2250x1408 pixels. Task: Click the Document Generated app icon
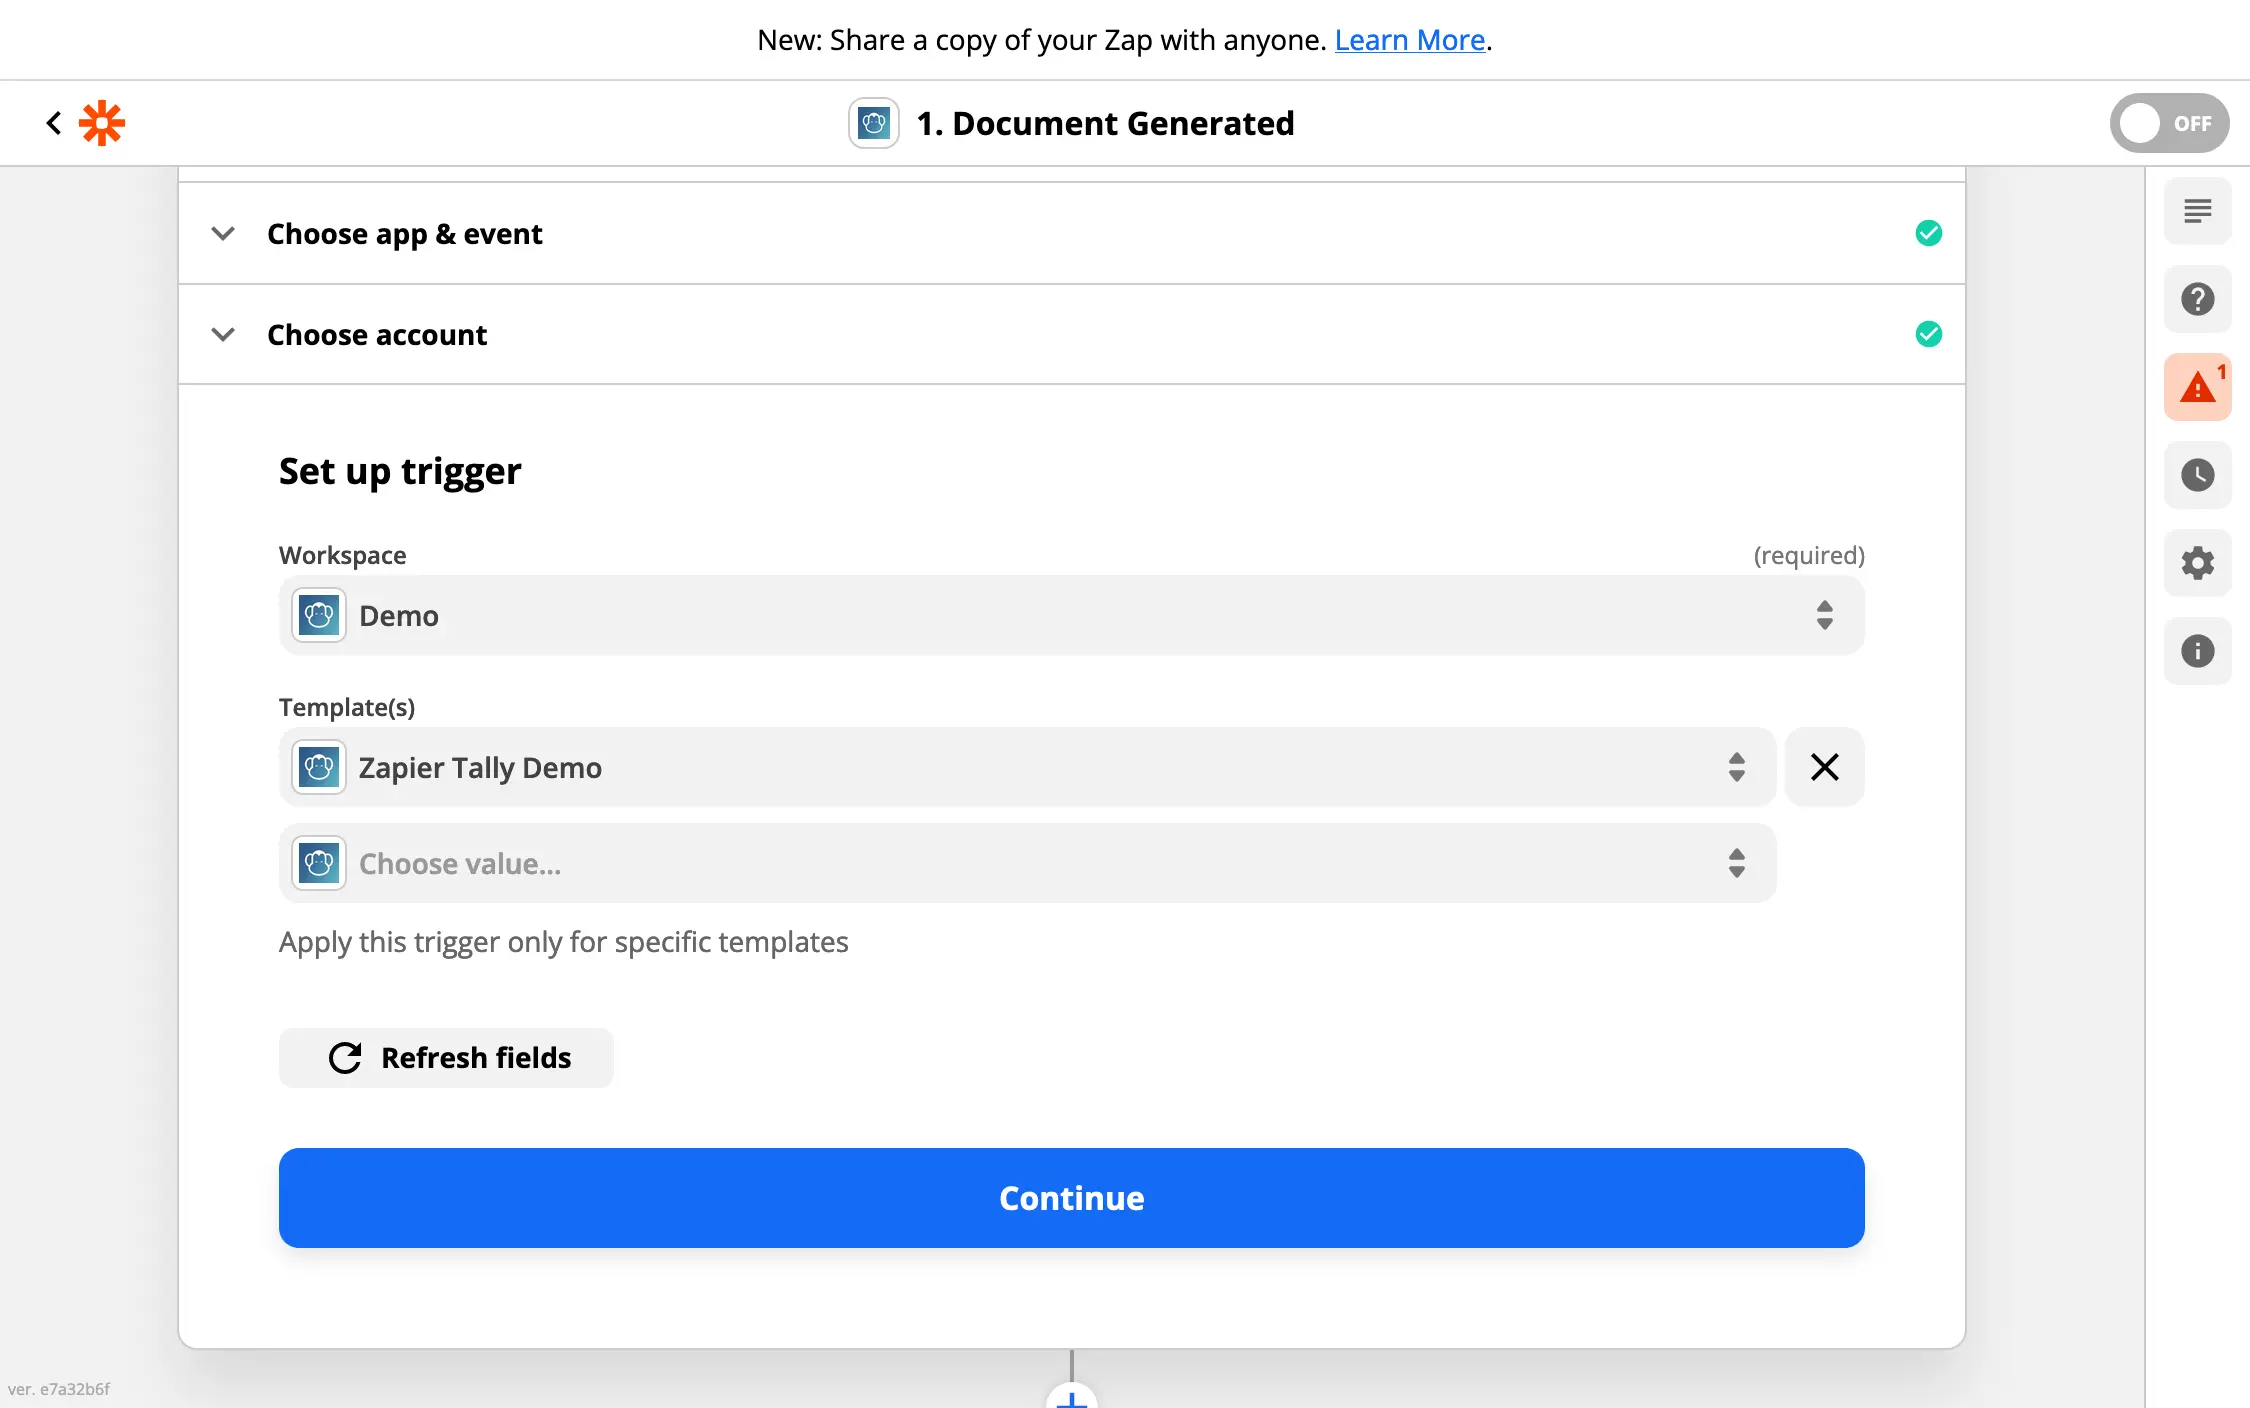coord(873,122)
